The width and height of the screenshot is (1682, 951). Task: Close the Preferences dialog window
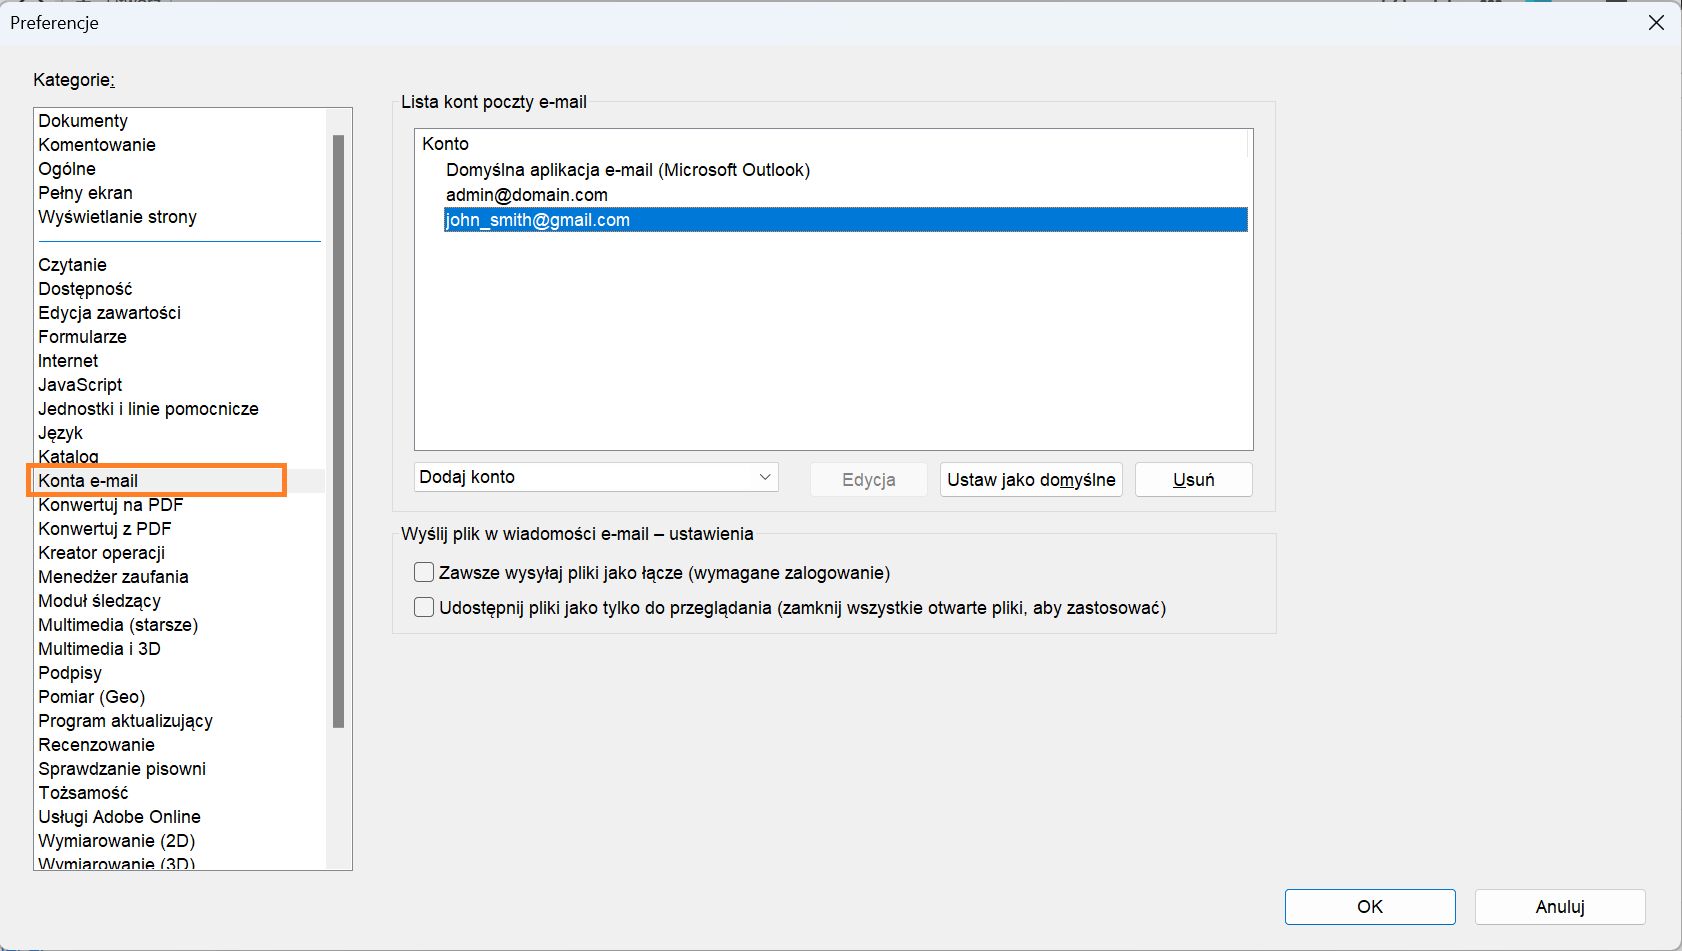point(1656,23)
